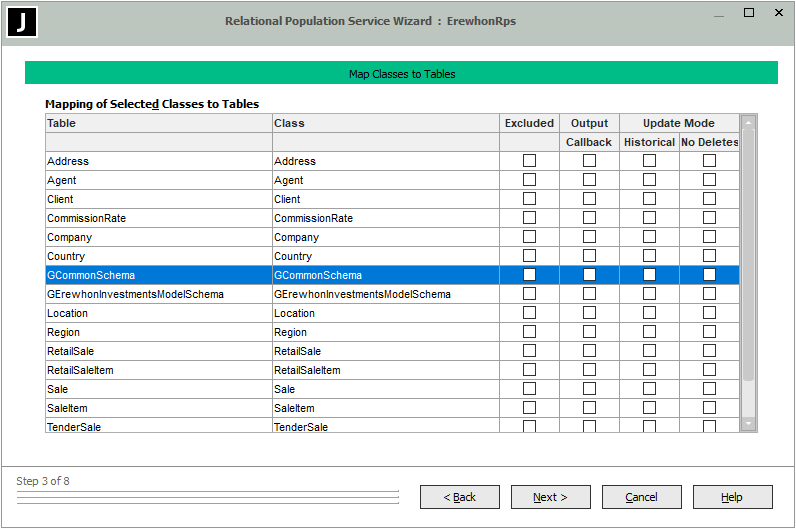This screenshot has width=796, height=529.
Task: Click the scrollbar down arrow in table
Action: (748, 424)
